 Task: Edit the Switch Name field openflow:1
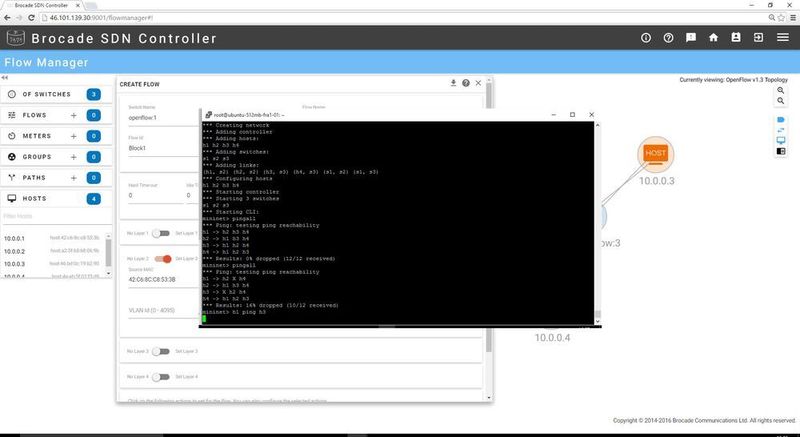click(x=162, y=118)
